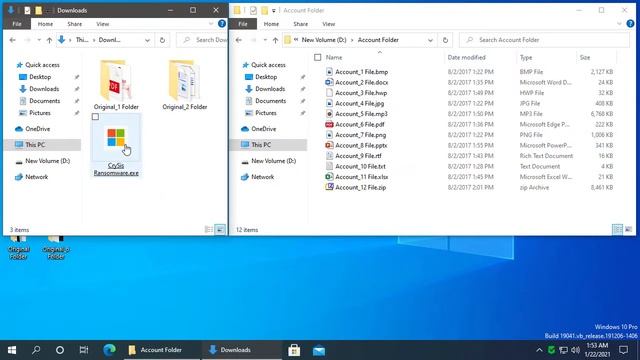
Task: Open Original_2 Folder in Downloads window
Action: (184, 85)
